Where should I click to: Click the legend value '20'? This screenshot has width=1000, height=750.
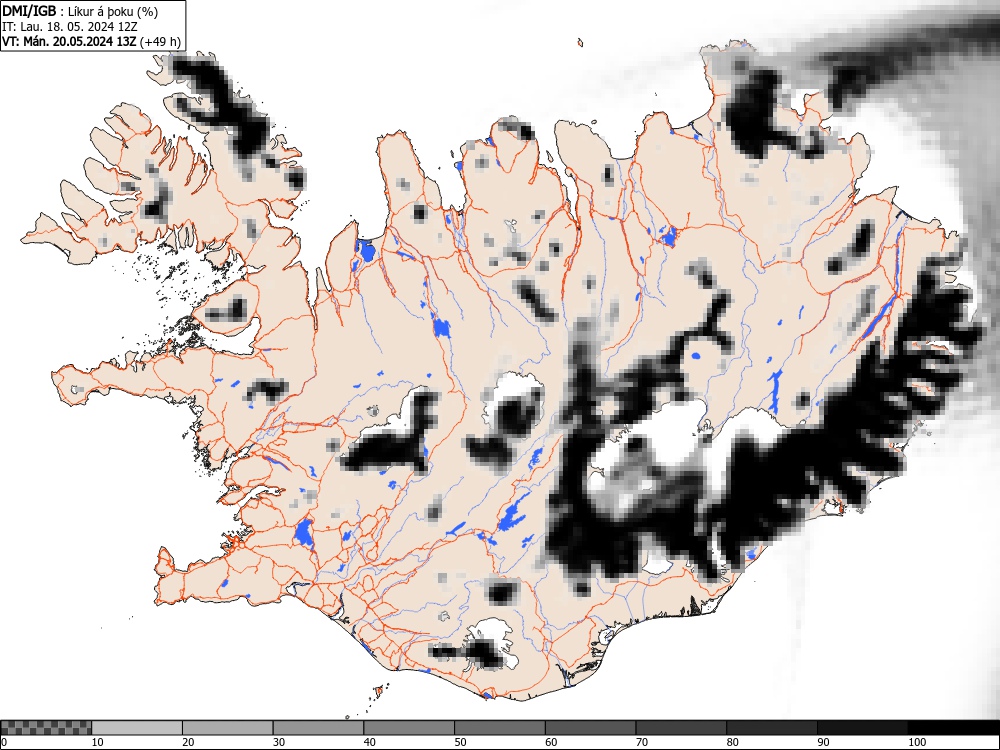click(x=188, y=742)
